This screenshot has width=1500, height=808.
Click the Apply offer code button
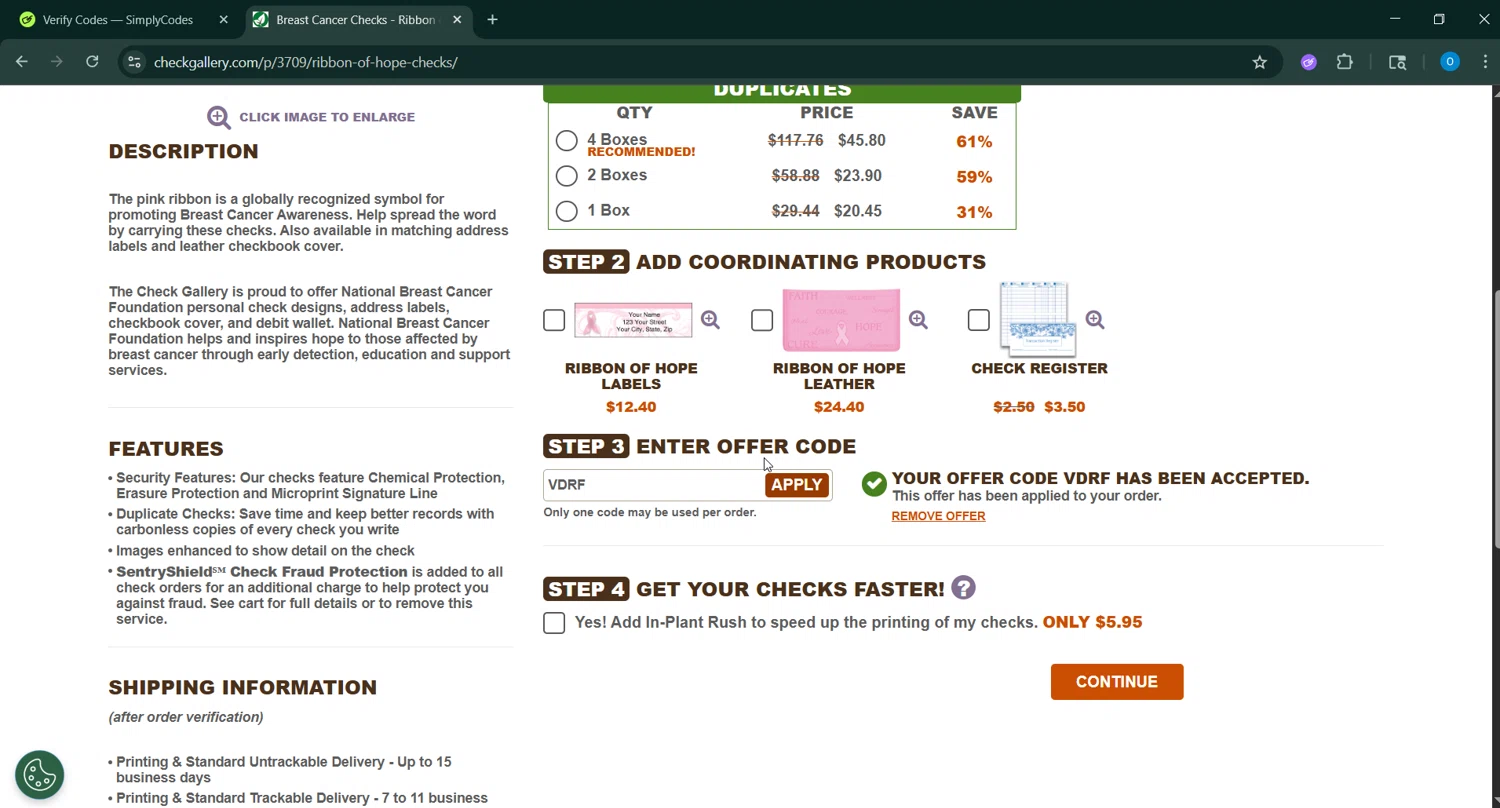(797, 485)
